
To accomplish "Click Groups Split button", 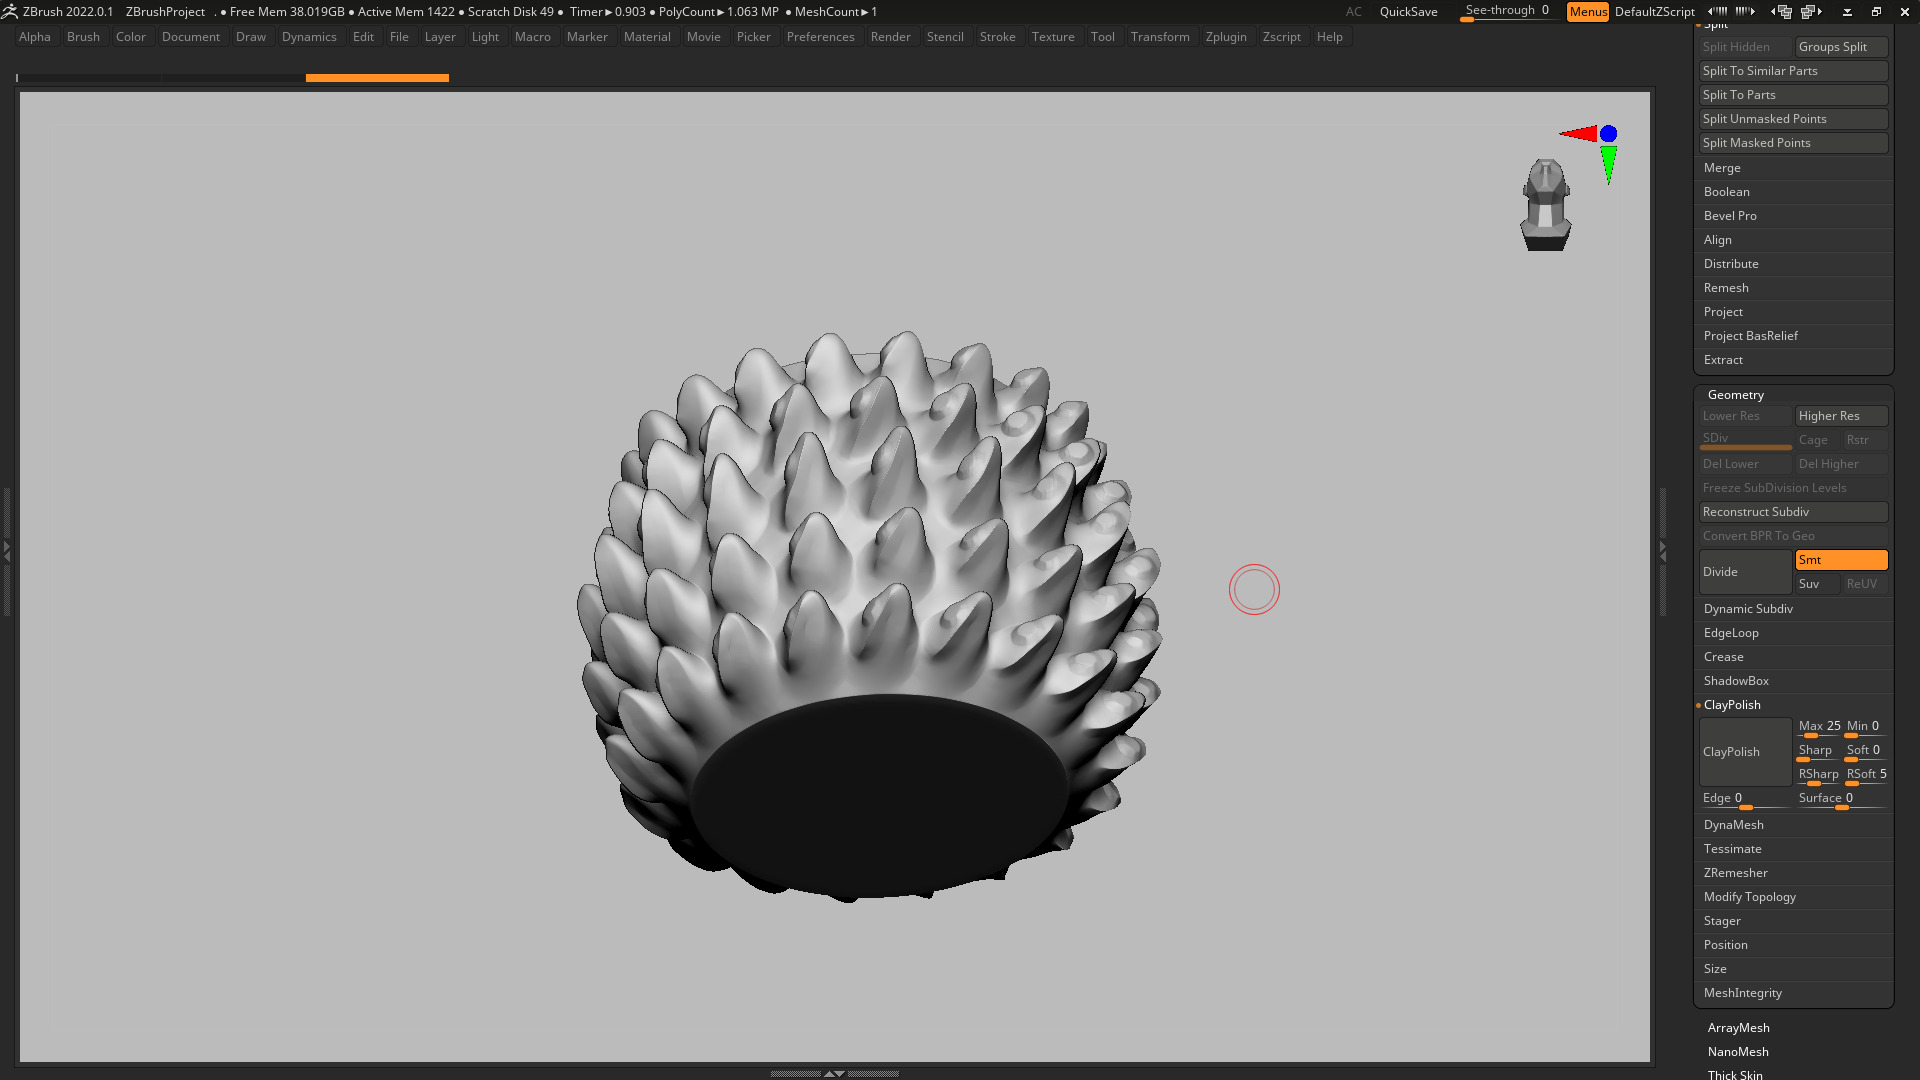I will coord(1841,47).
